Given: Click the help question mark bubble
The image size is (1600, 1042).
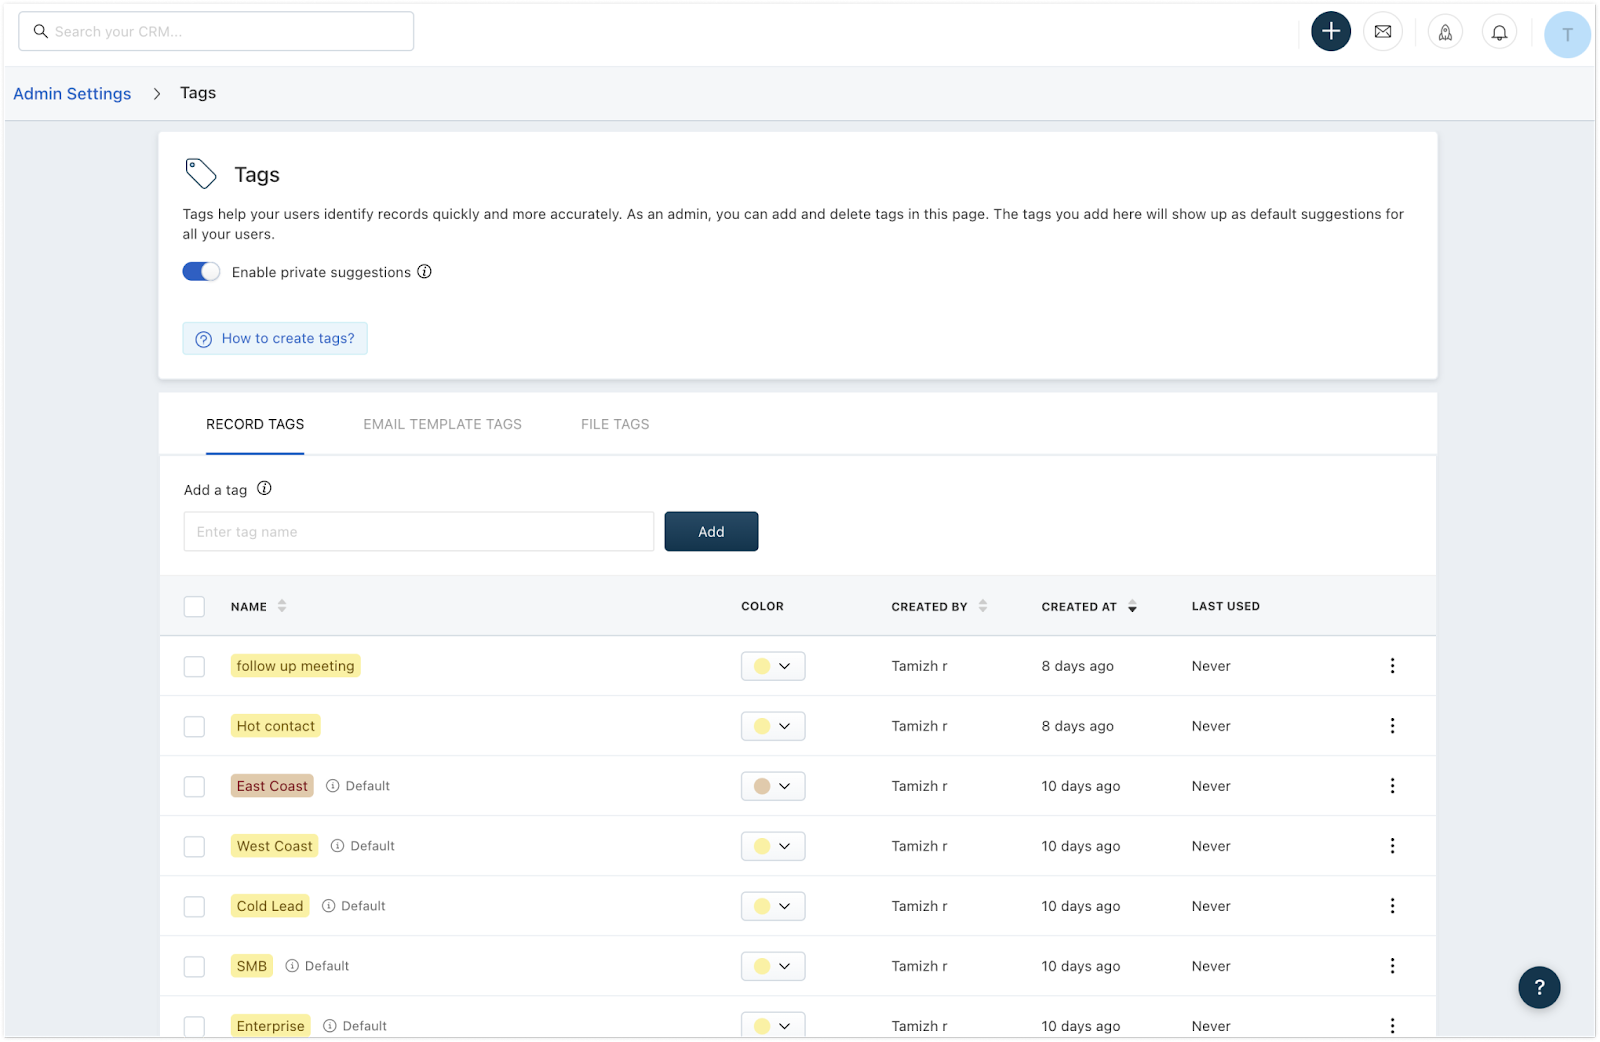Looking at the screenshot, I should tap(1539, 987).
